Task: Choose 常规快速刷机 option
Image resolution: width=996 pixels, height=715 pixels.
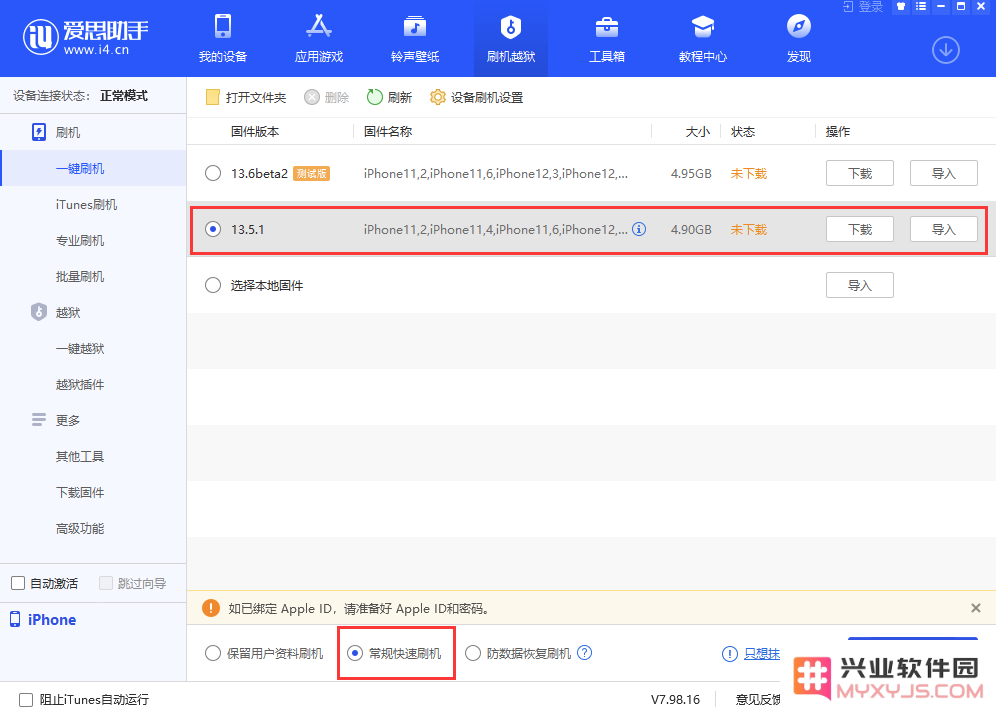Action: 355,653
